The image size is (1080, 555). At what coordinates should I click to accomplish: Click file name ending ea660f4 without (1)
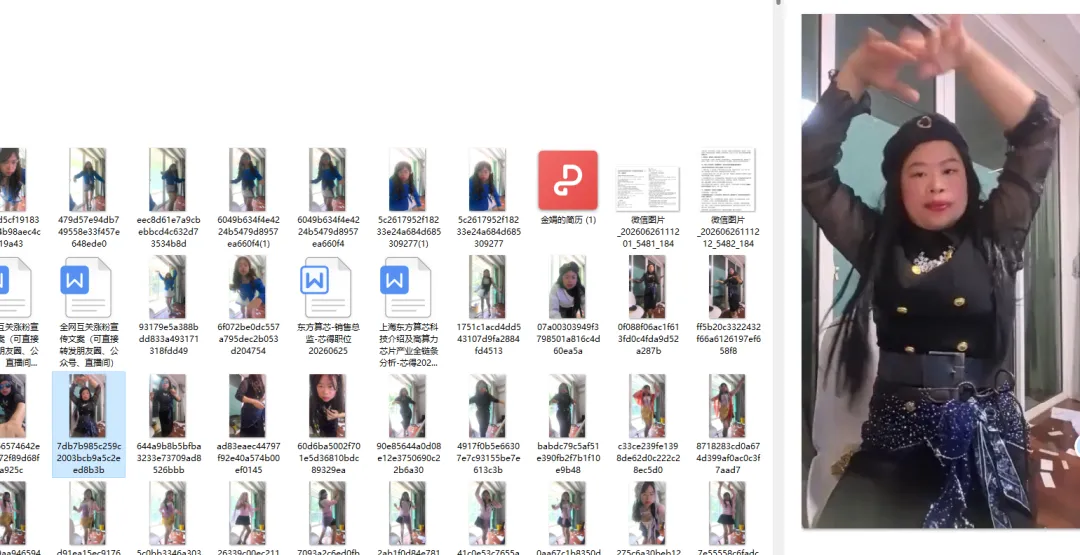(327, 232)
